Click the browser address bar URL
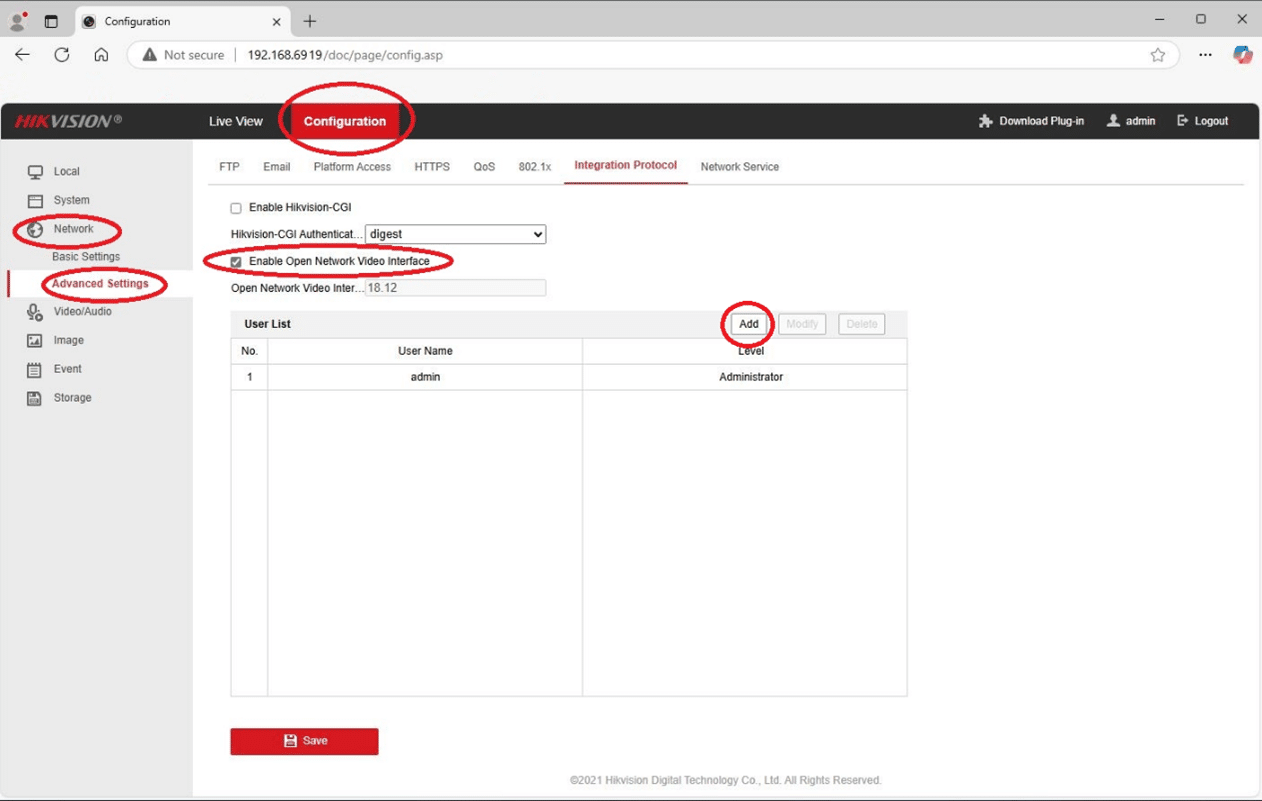1262x801 pixels. 345,55
